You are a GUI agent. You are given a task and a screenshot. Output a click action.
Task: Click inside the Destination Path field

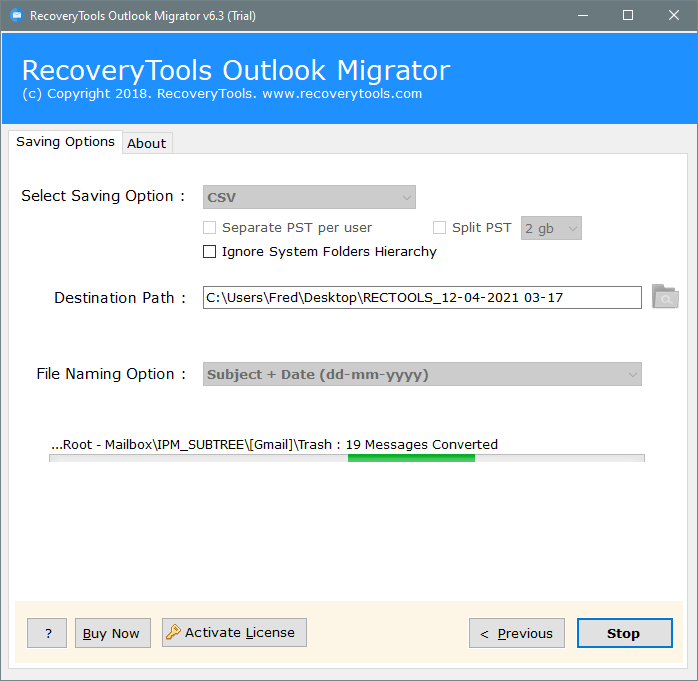pos(422,297)
